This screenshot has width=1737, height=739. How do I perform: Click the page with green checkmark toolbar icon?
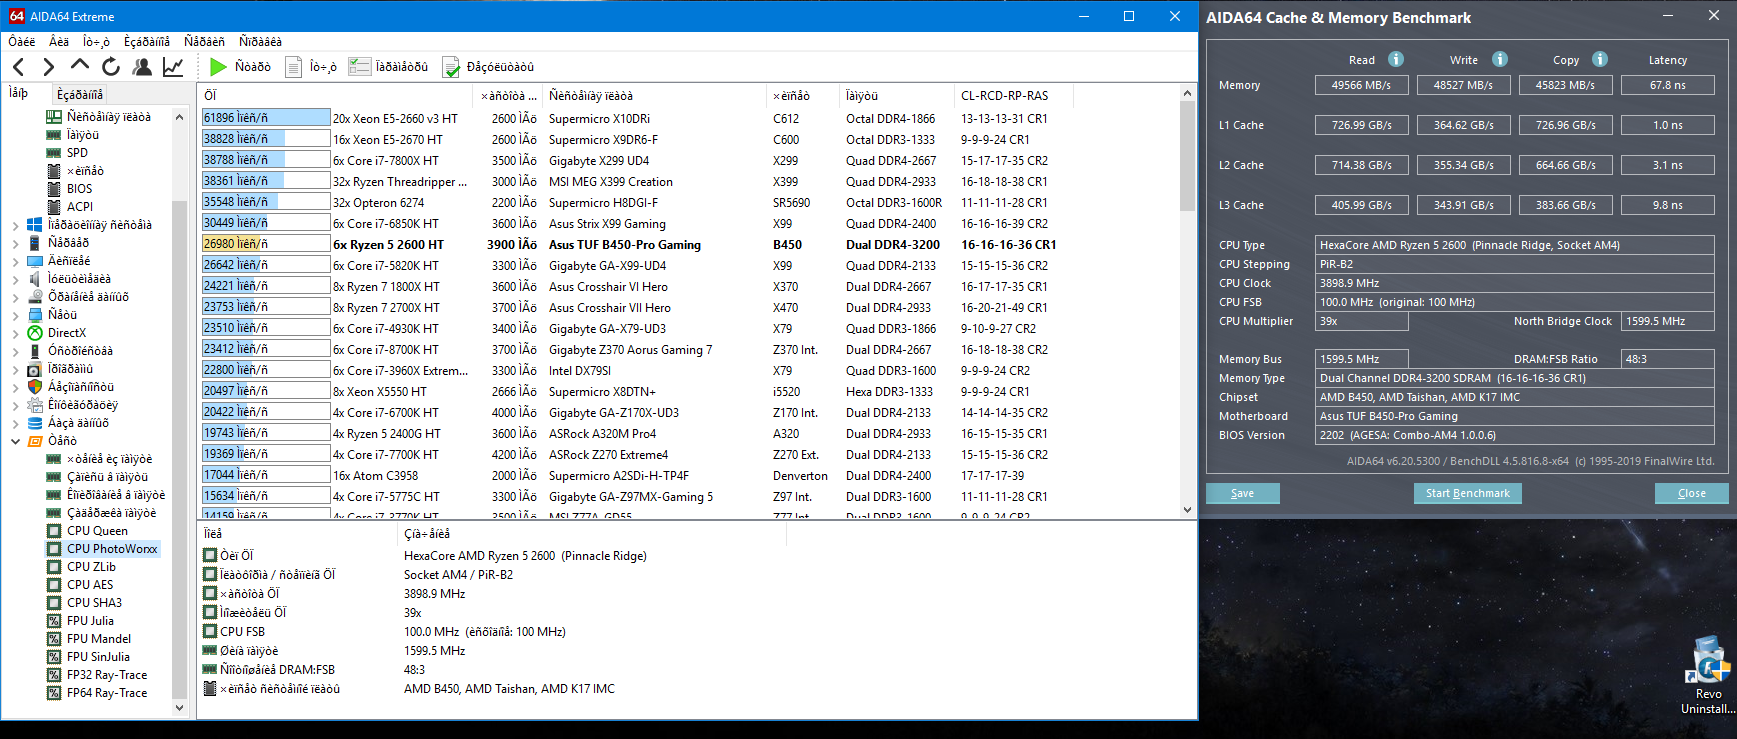point(451,67)
